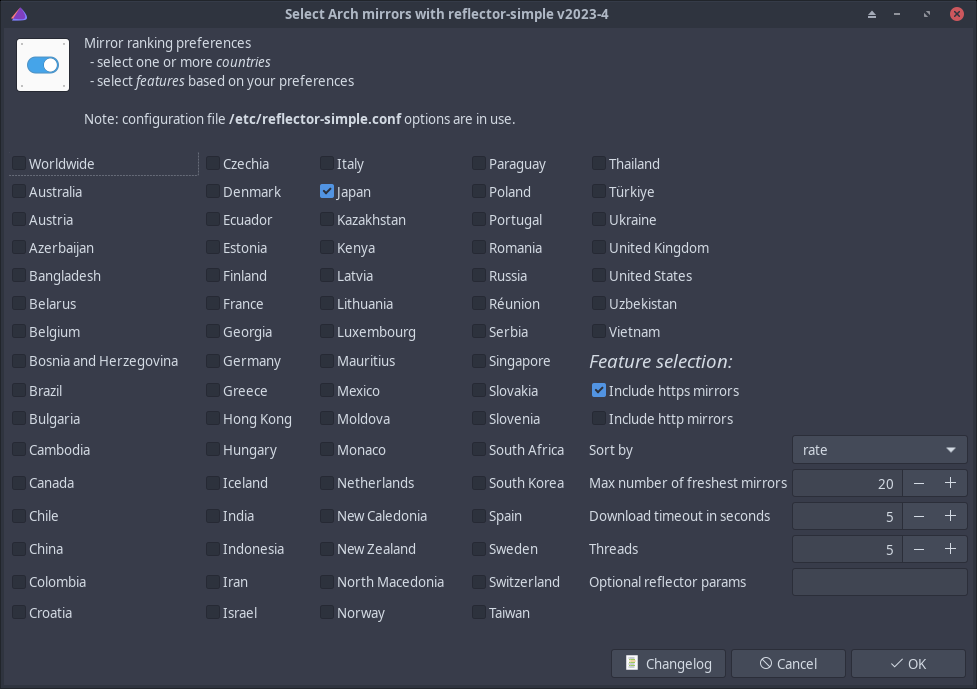Click the Optional reflector params field

pyautogui.click(x=879, y=582)
